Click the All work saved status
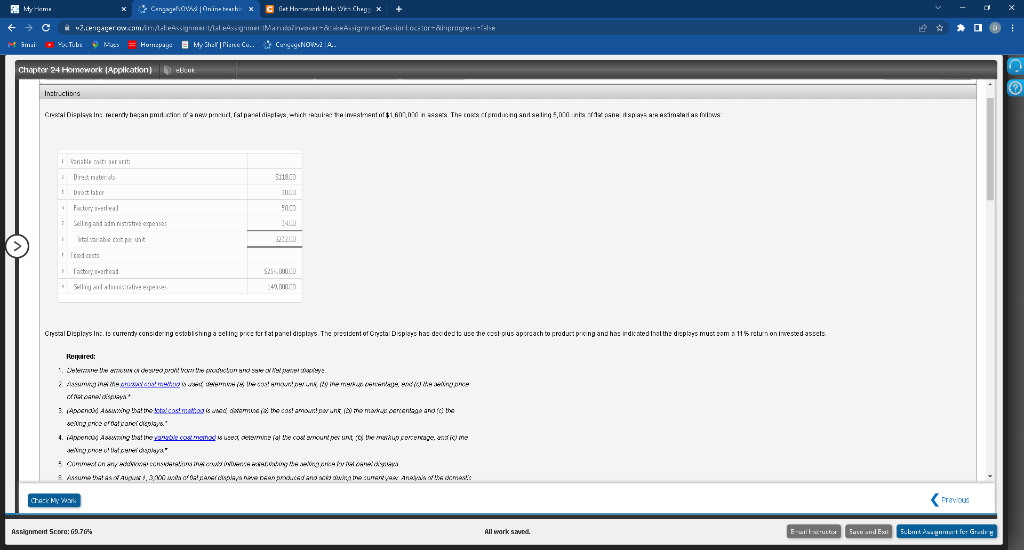This screenshot has height=550, width=1024. point(507,532)
